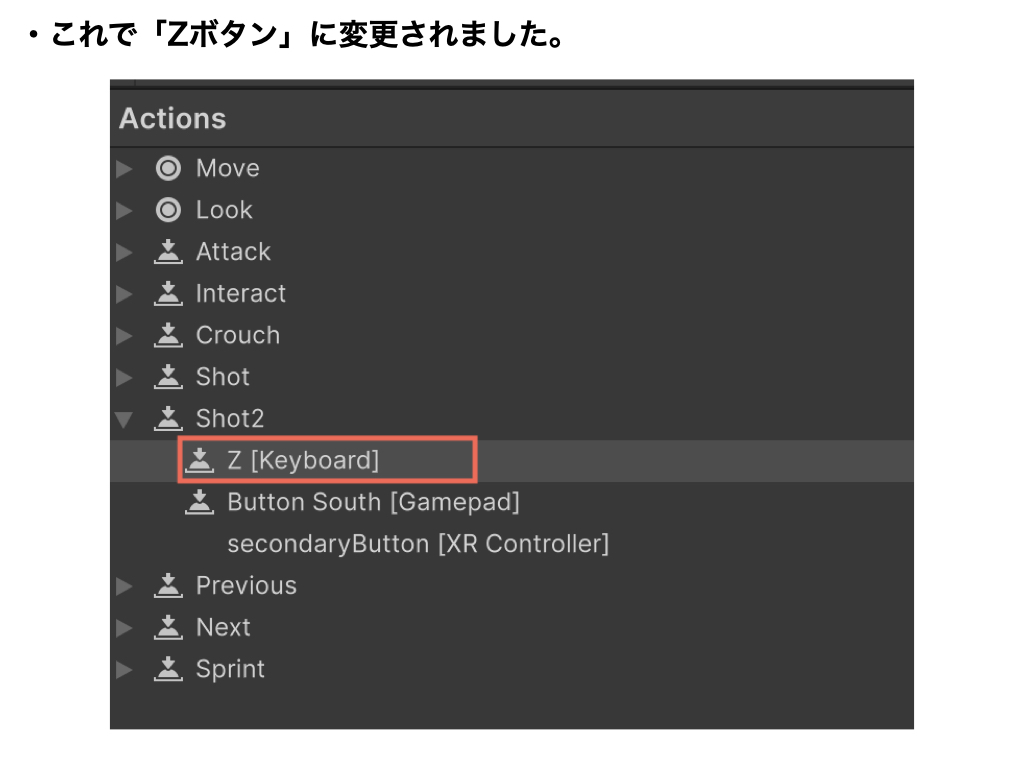
Task: Click the Sprint action button icon
Action: click(x=168, y=669)
